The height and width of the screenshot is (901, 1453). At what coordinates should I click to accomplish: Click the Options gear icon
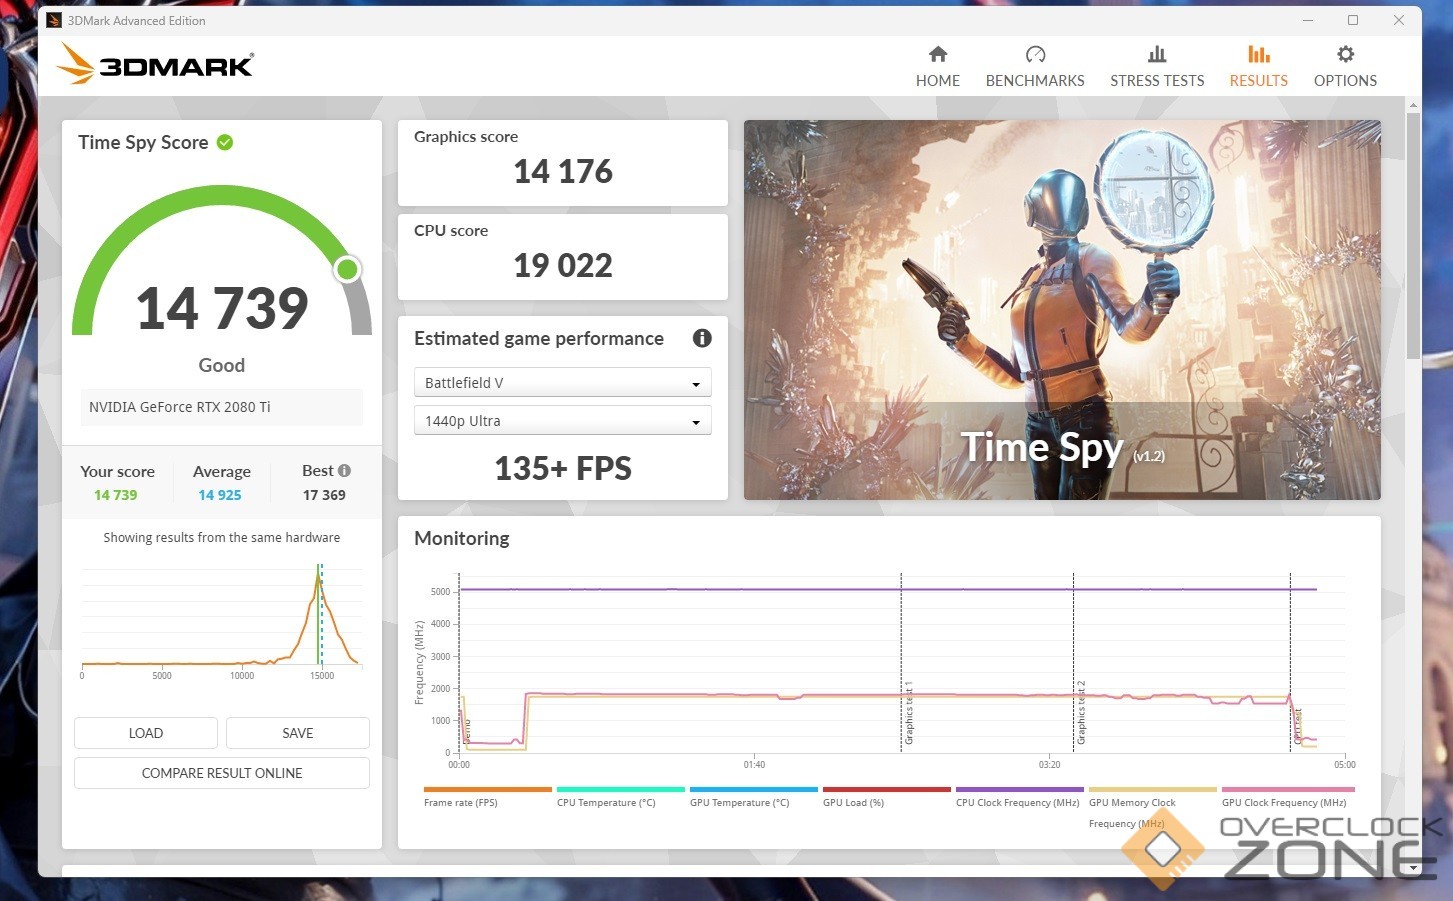(x=1345, y=55)
